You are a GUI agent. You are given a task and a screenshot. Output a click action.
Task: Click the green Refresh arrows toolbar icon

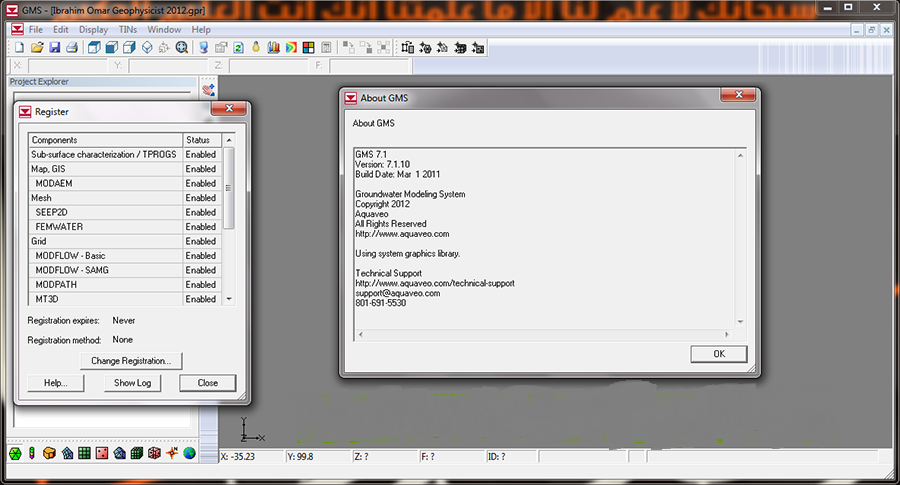pyautogui.click(x=238, y=48)
